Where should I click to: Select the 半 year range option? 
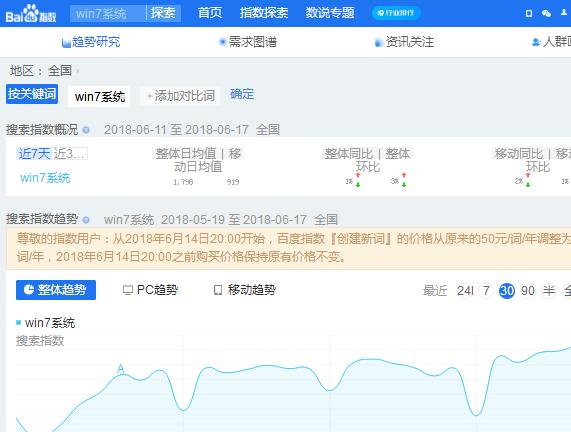(549, 291)
